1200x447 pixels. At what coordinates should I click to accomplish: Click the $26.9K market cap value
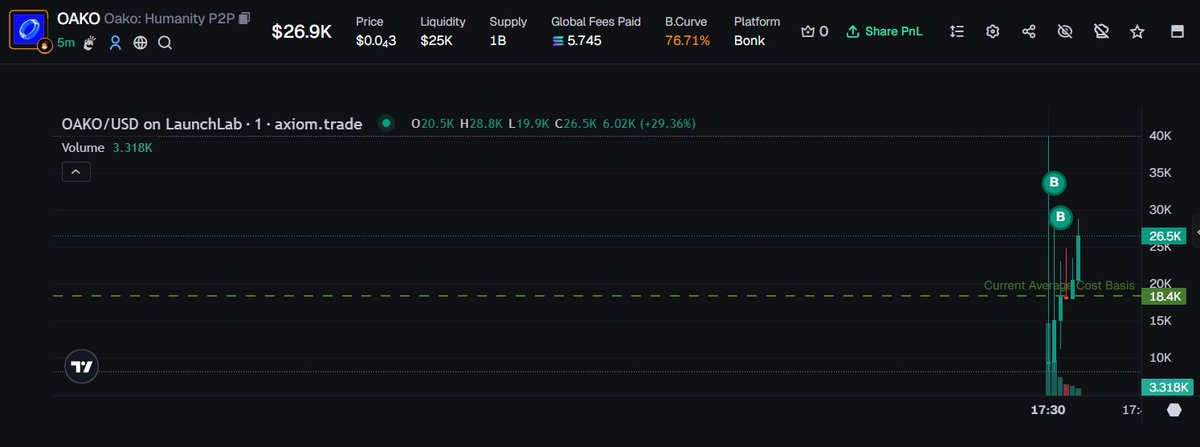(302, 31)
